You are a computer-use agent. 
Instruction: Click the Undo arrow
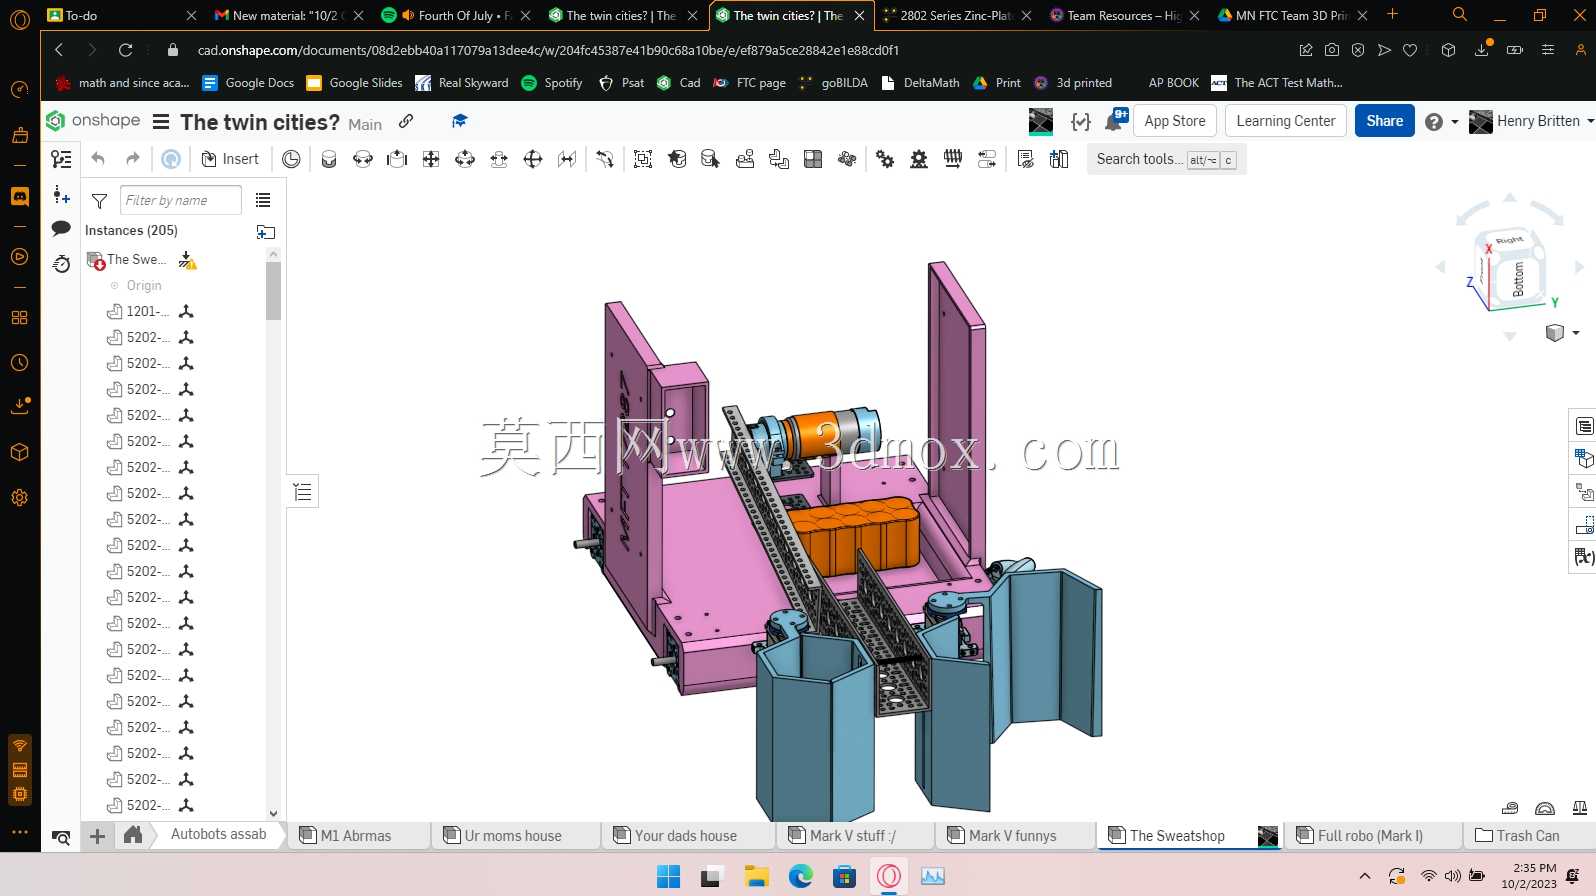point(98,159)
